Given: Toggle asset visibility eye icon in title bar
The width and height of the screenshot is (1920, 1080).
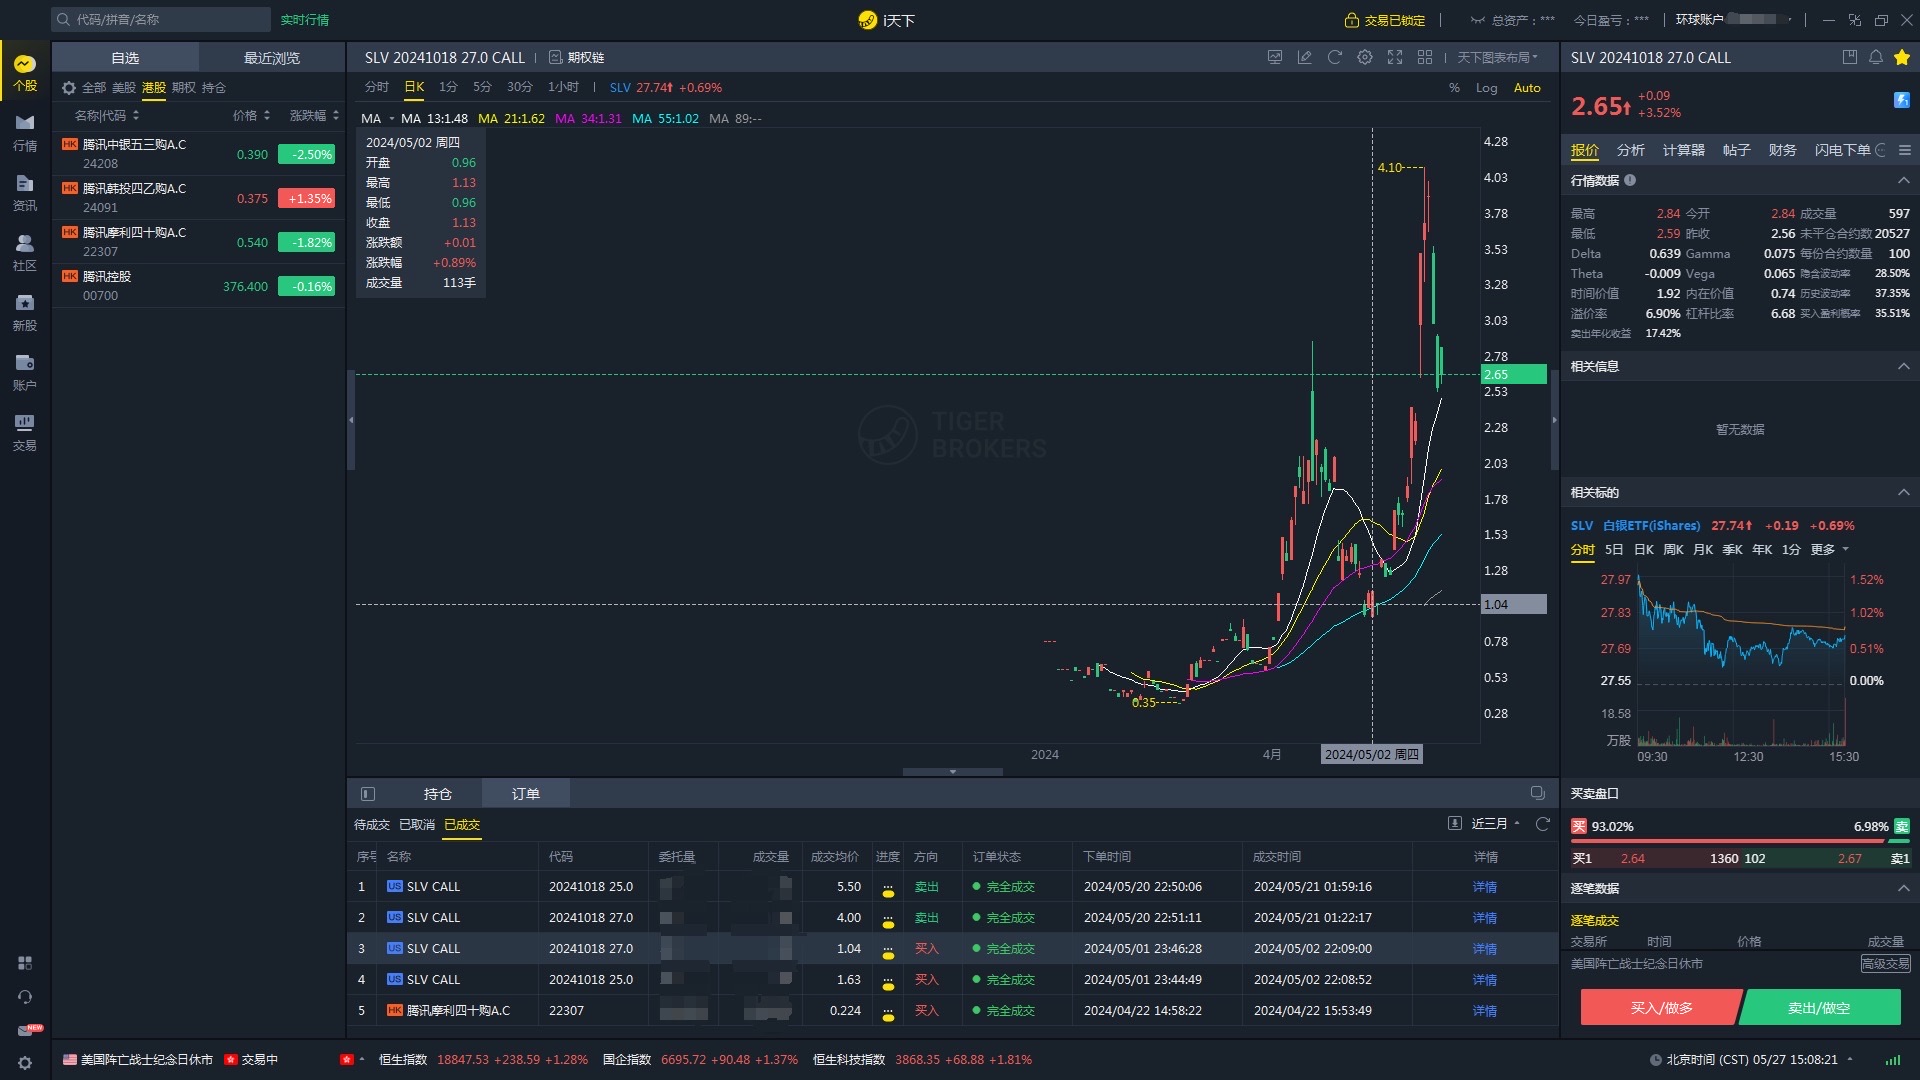Looking at the screenshot, I should click(1477, 20).
